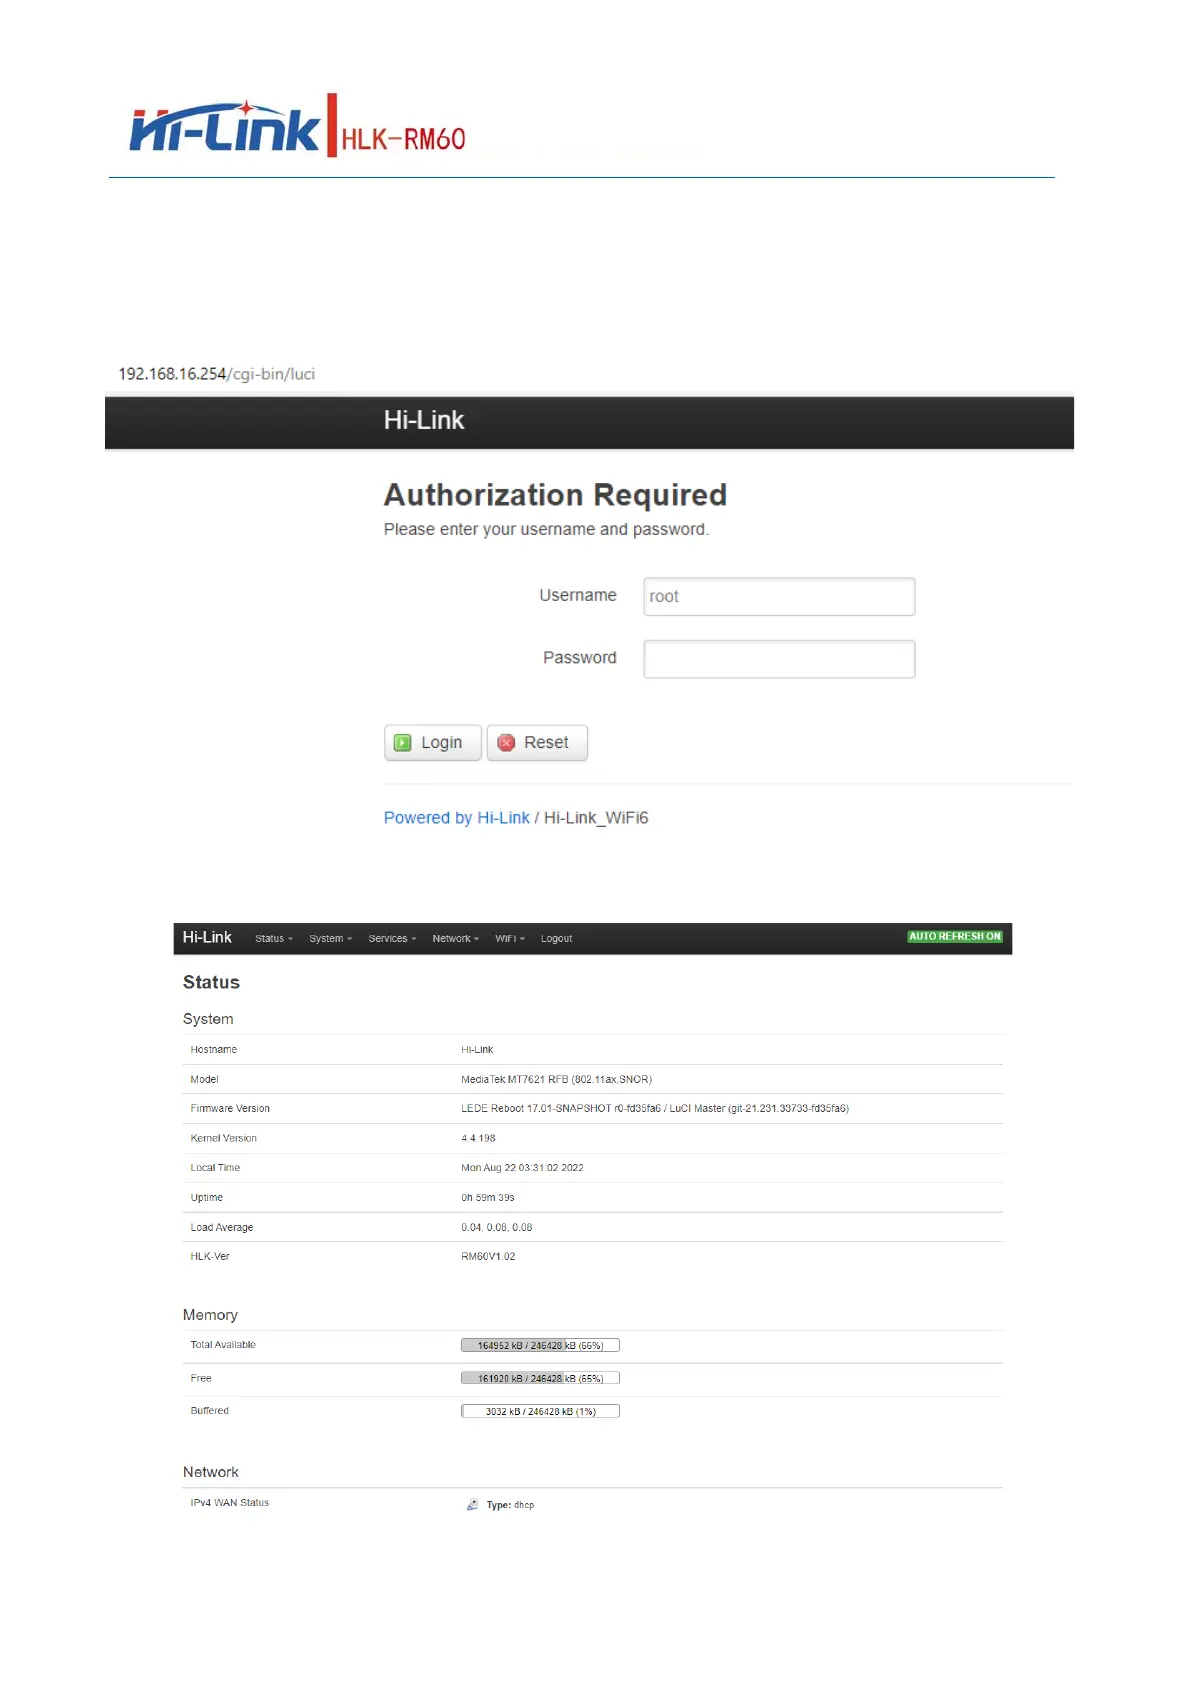The width and height of the screenshot is (1191, 1684).
Task: Click the Network section heading
Action: click(x=210, y=1472)
